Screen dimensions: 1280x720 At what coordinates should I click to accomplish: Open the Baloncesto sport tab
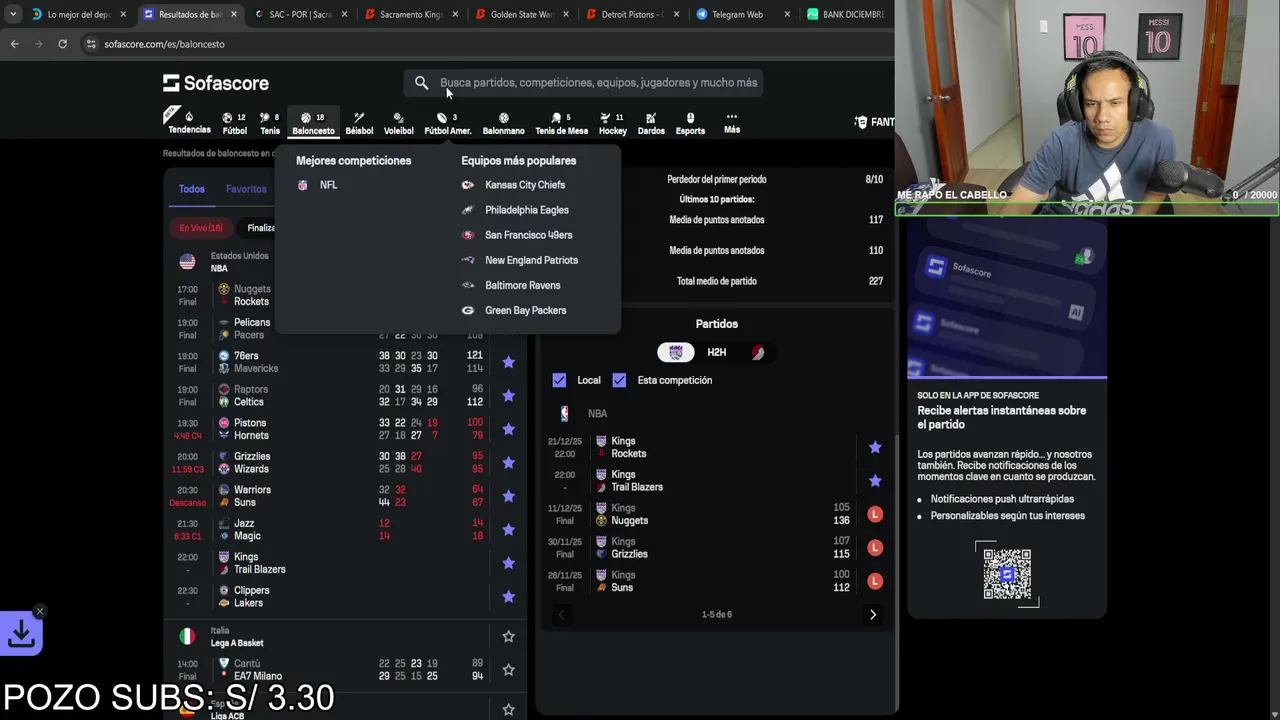tap(313, 123)
